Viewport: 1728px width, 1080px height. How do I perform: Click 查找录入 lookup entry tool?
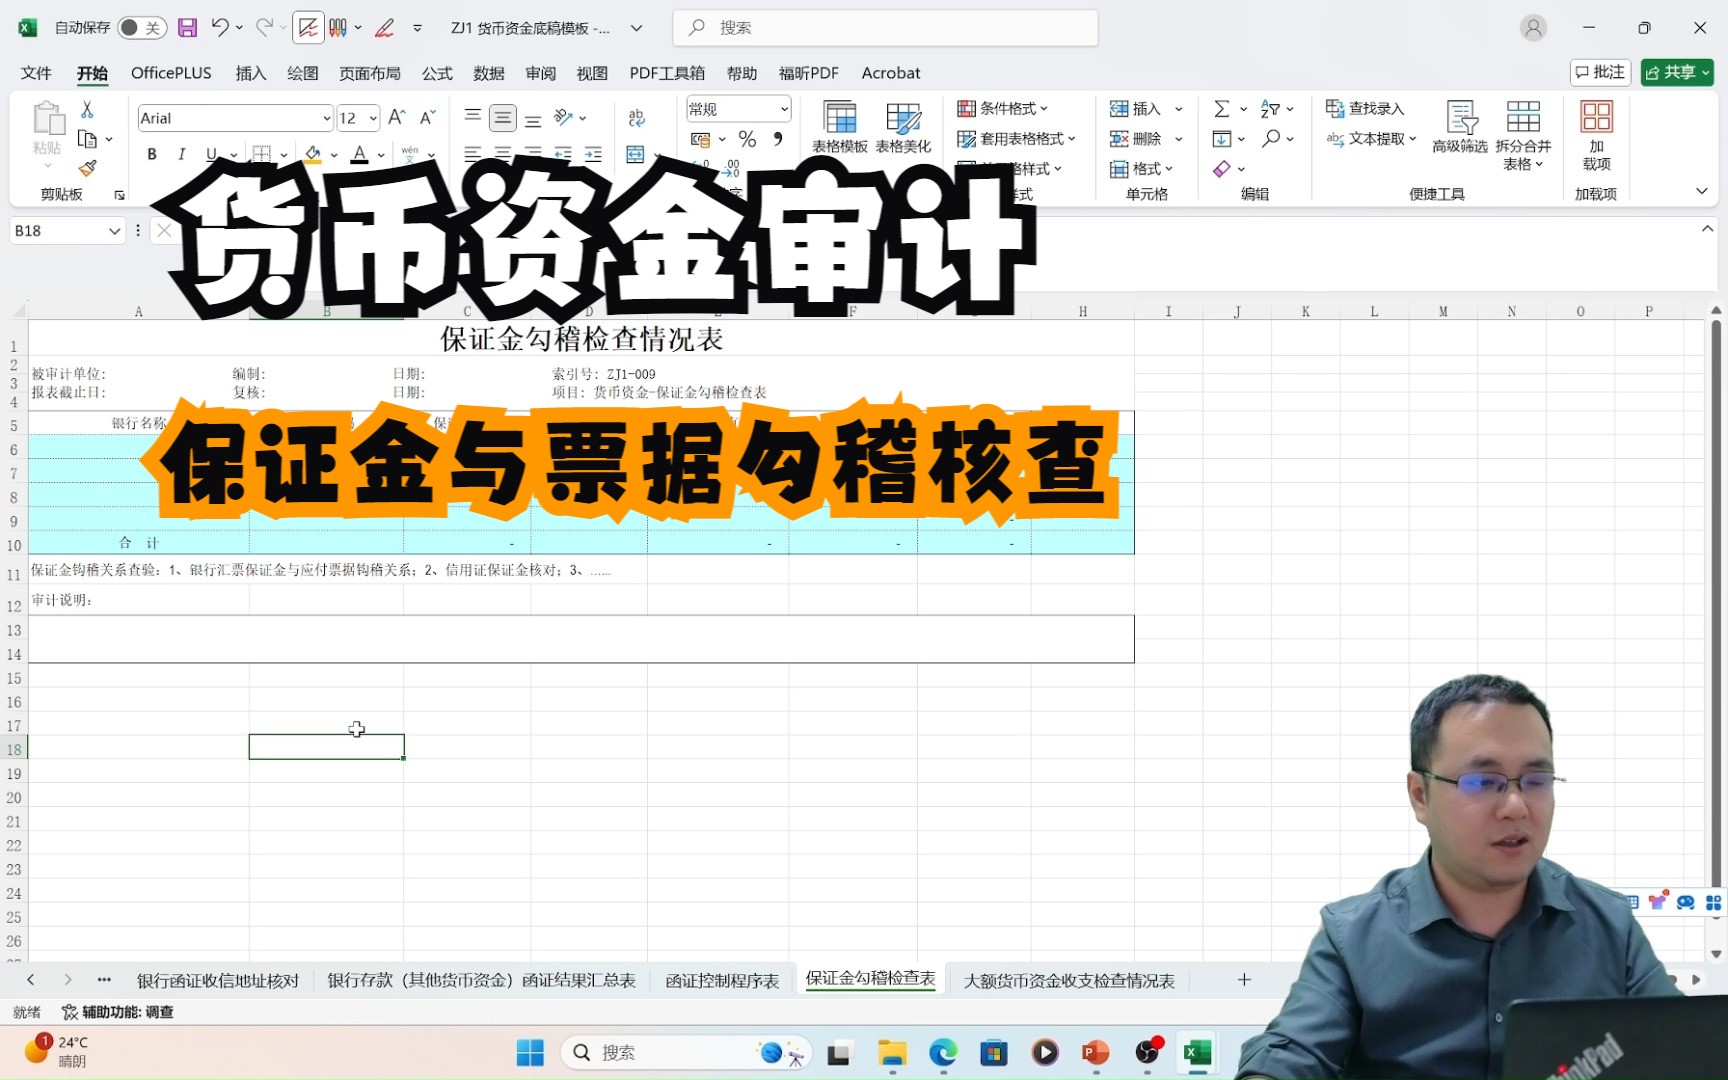[1365, 108]
